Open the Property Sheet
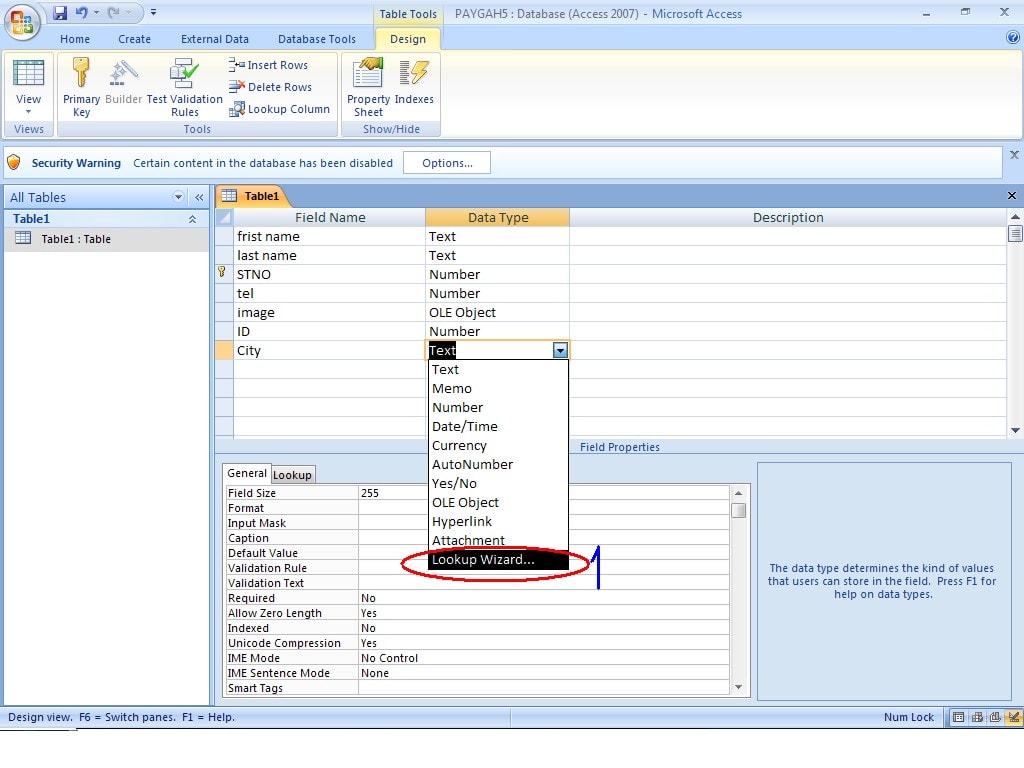The width and height of the screenshot is (1024, 768). 368,86
